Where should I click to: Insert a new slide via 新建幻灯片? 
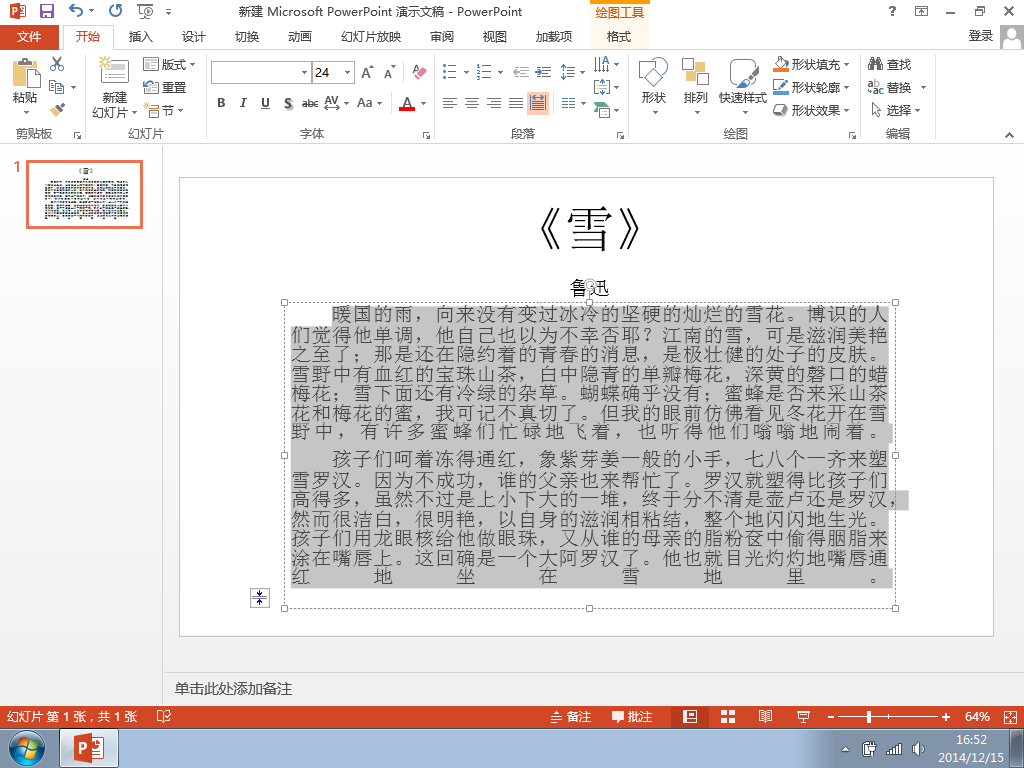114,88
